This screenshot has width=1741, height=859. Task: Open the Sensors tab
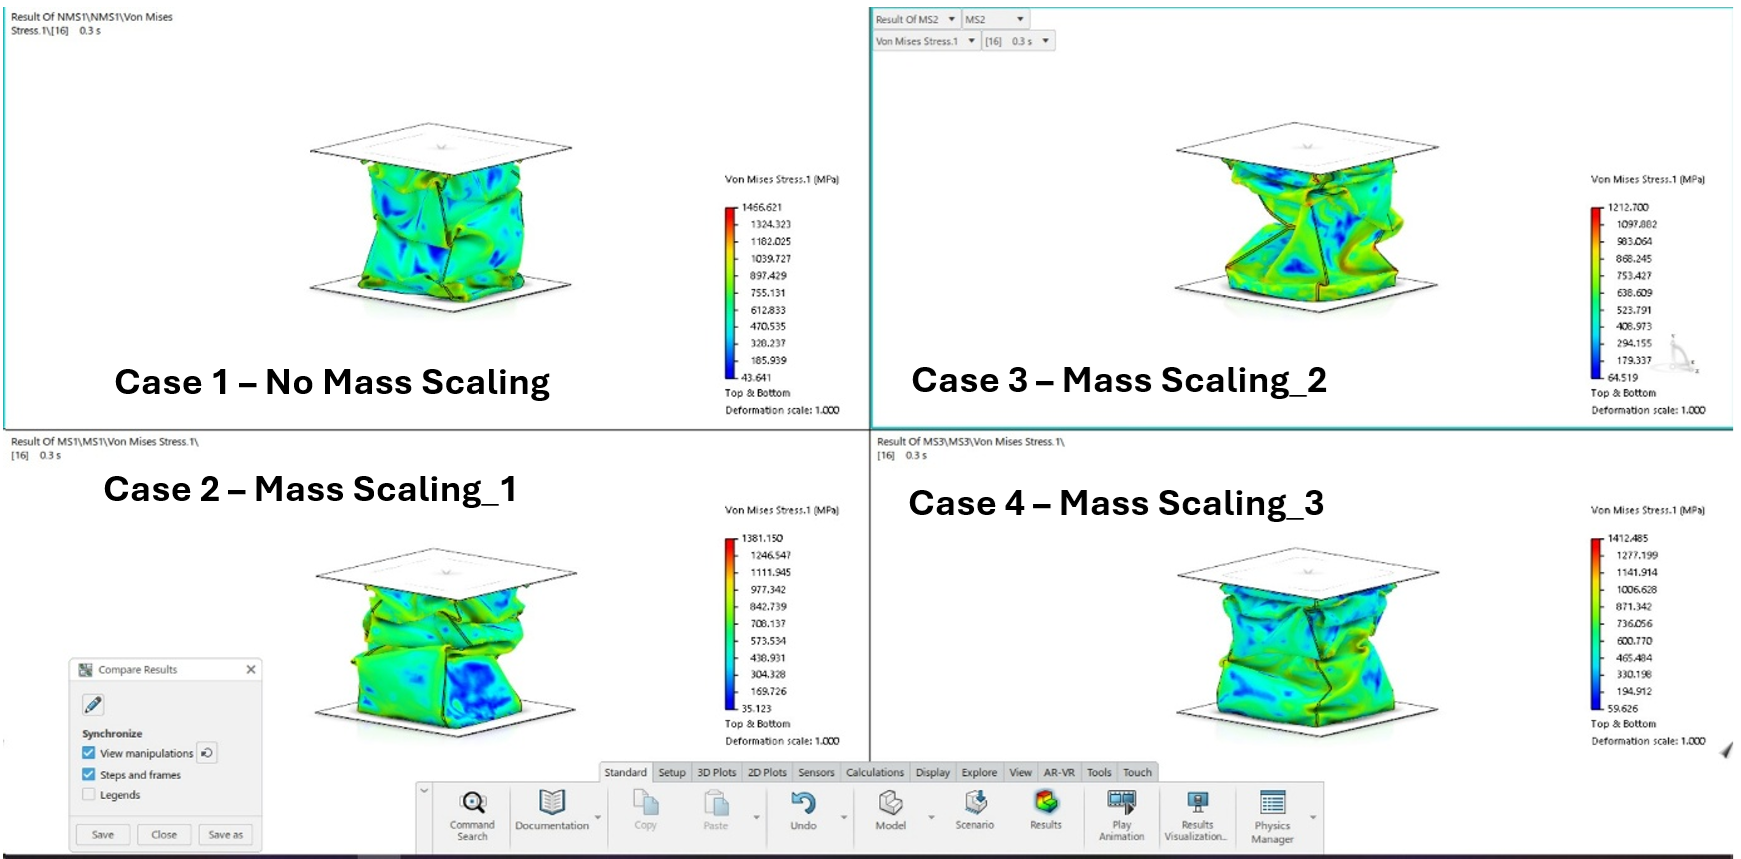point(816,772)
